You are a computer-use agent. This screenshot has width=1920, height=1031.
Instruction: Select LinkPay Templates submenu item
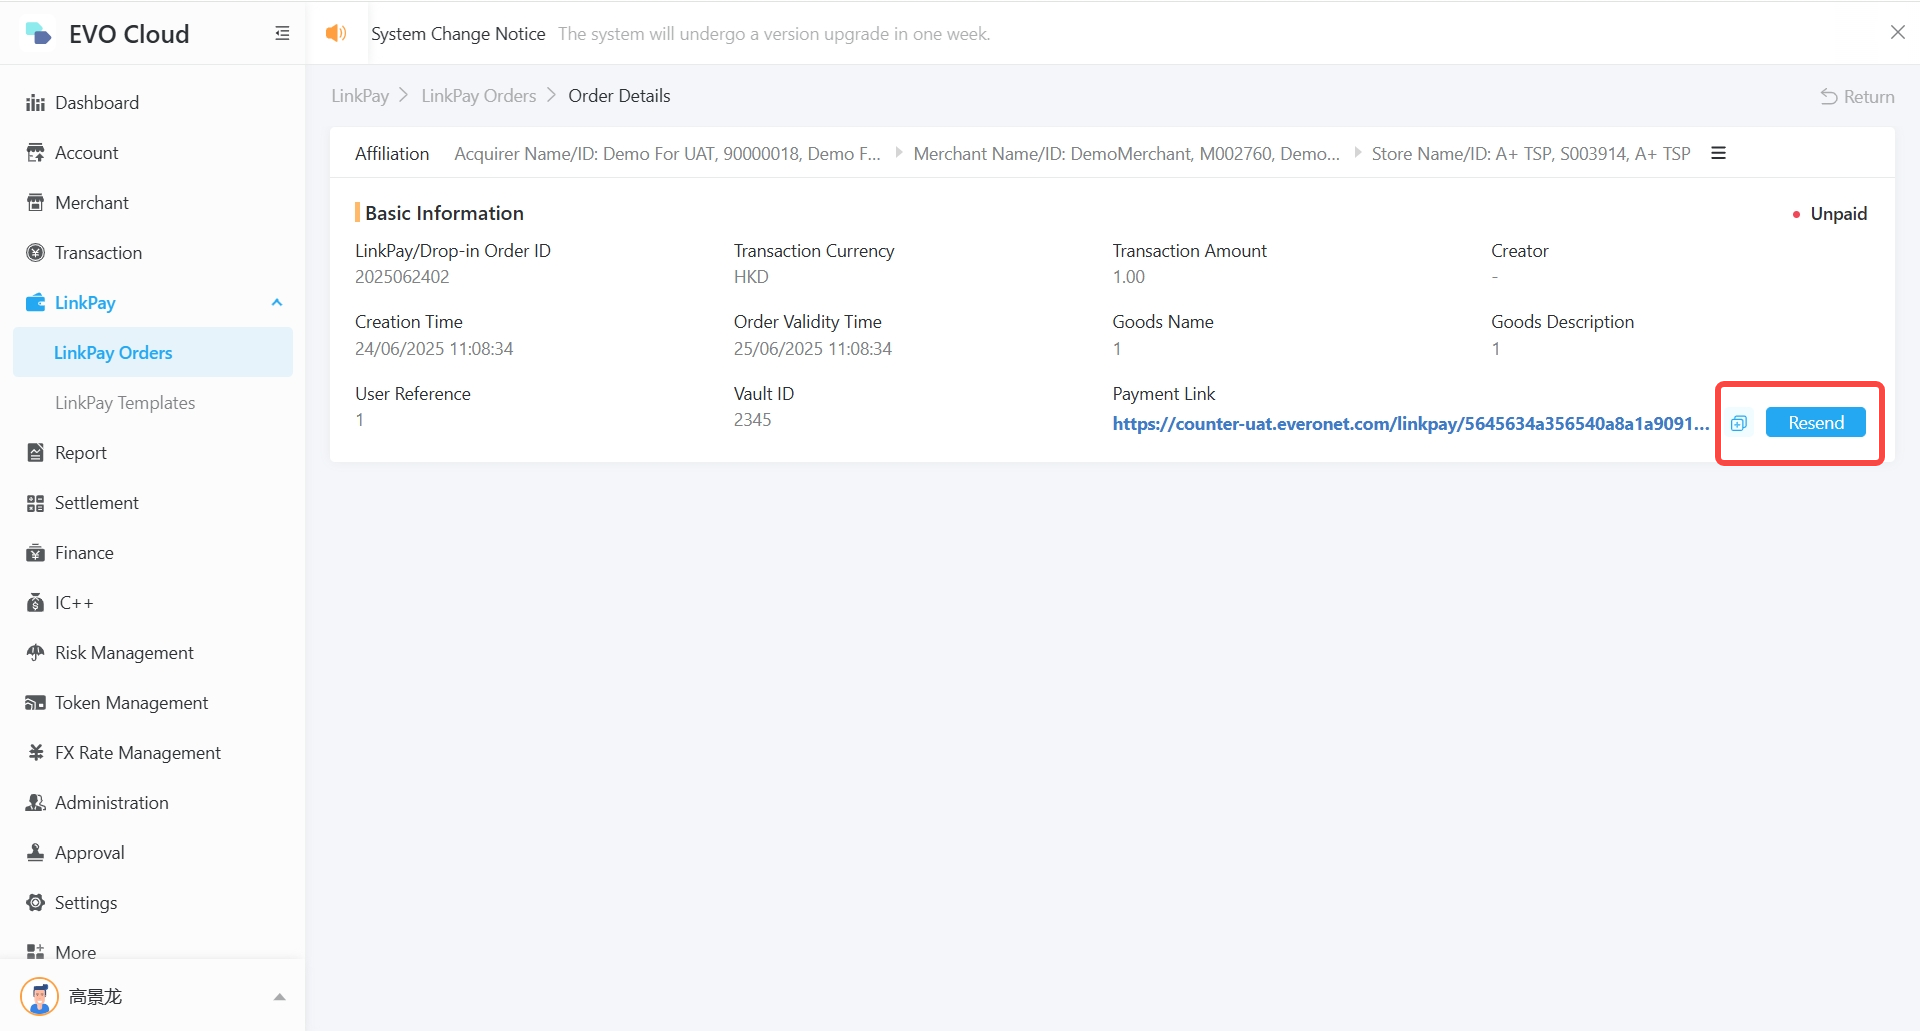[x=125, y=403]
